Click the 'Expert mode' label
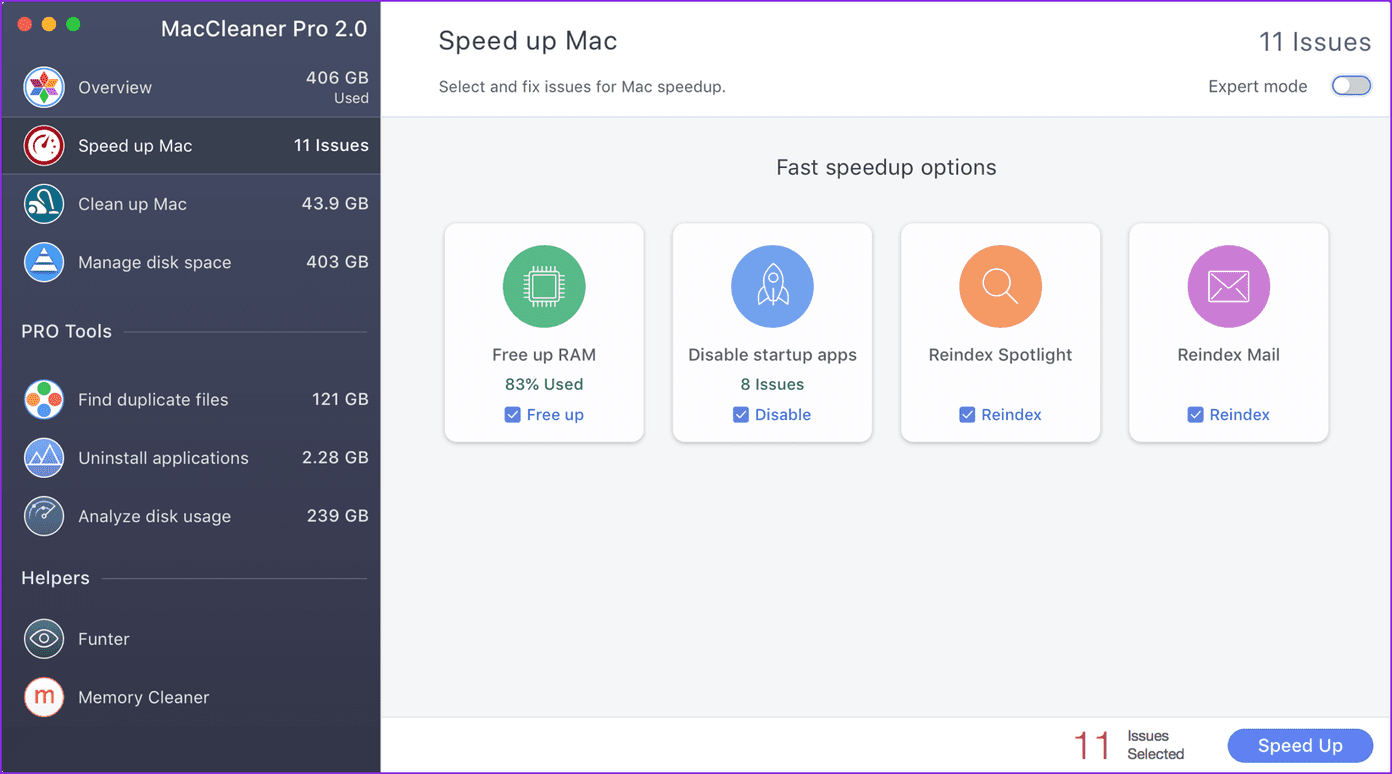 click(x=1257, y=87)
